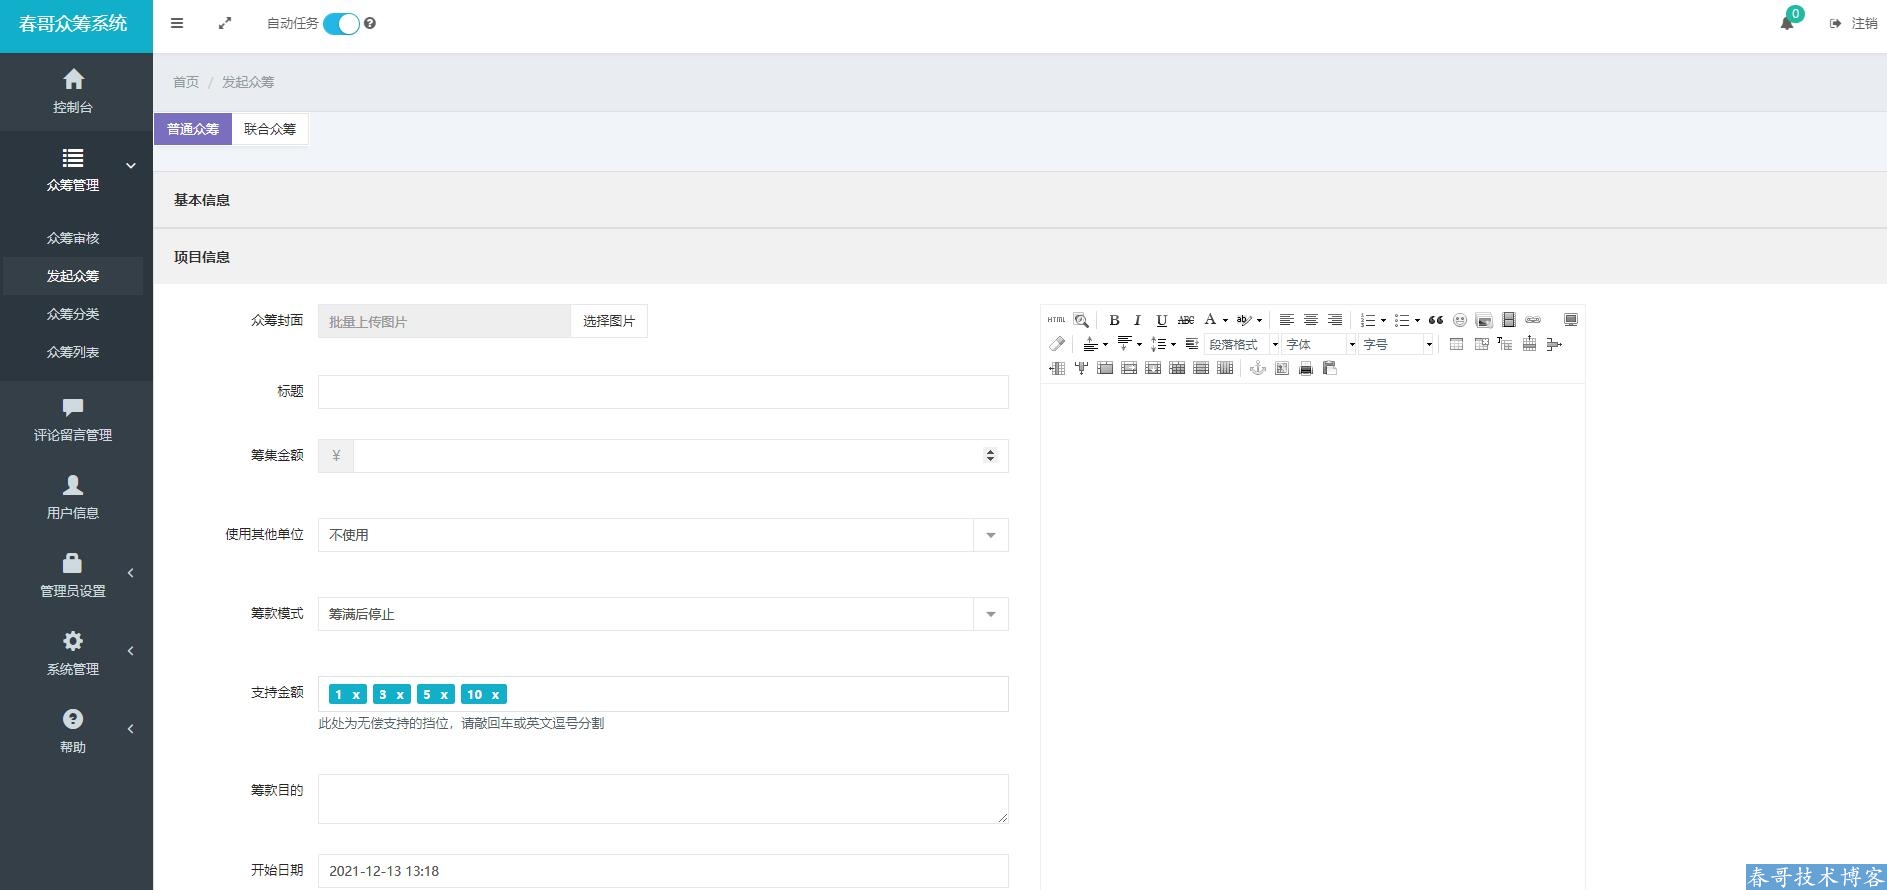
Task: Toggle fullscreen with the expand arrows icon
Action: point(225,23)
